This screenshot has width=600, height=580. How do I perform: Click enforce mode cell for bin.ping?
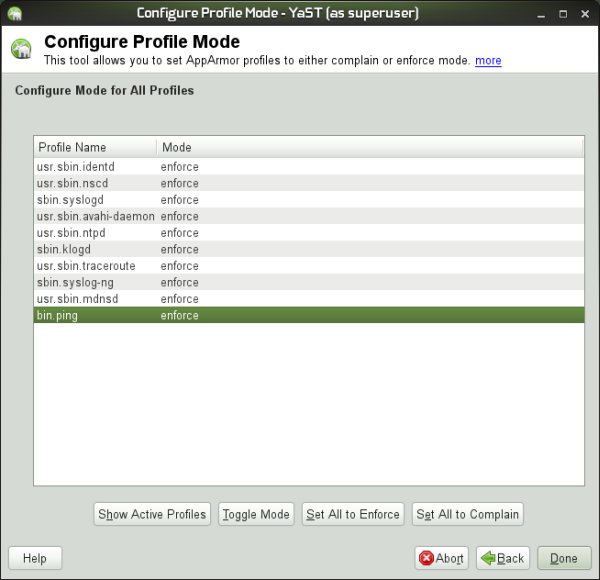coord(179,315)
